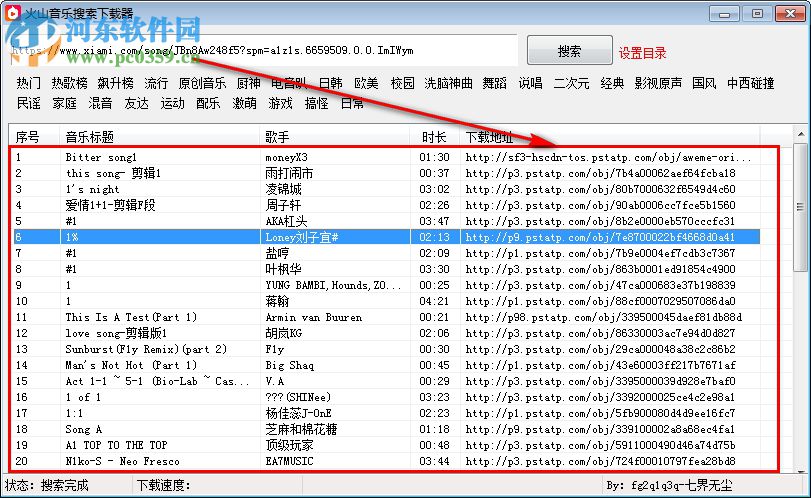The height and width of the screenshot is (498, 811).
Task: Choose the 友达 category
Action: click(137, 103)
